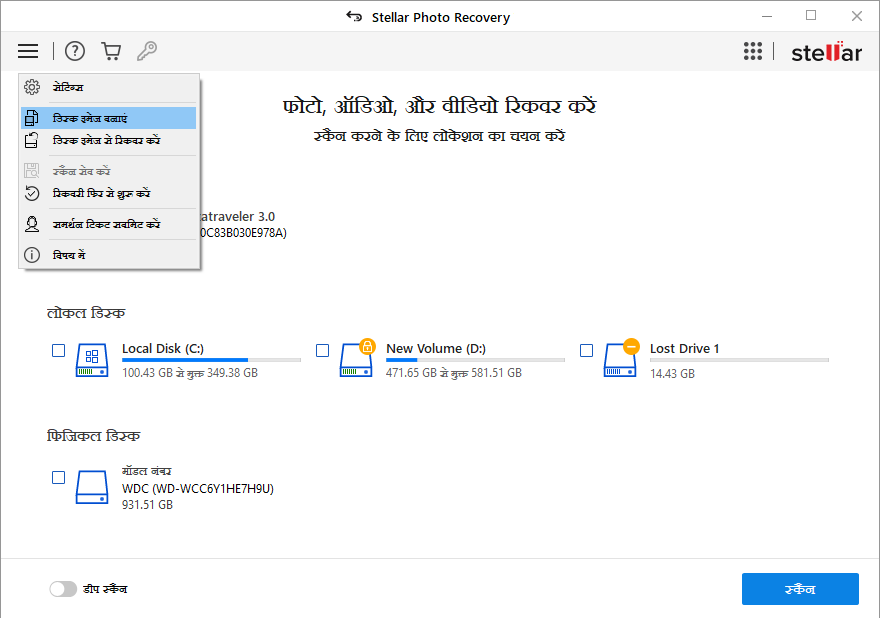Click the key activation icon
880x618 pixels.
click(147, 51)
